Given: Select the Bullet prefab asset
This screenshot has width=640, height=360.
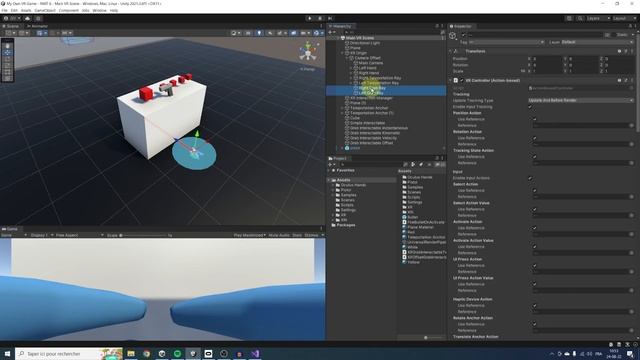Looking at the screenshot, I should pos(410,217).
